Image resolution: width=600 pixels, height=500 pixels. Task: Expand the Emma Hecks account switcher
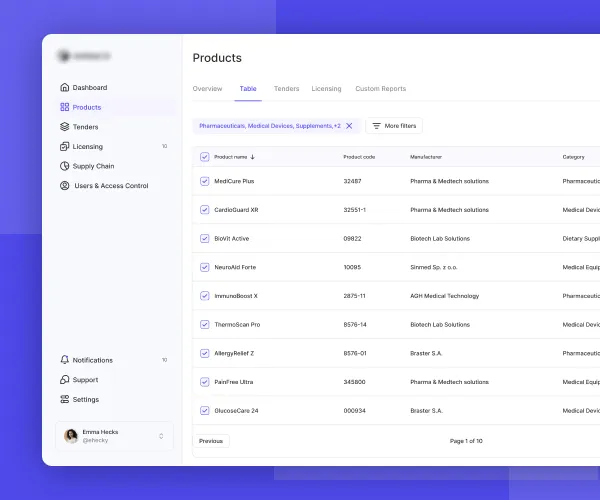point(161,436)
